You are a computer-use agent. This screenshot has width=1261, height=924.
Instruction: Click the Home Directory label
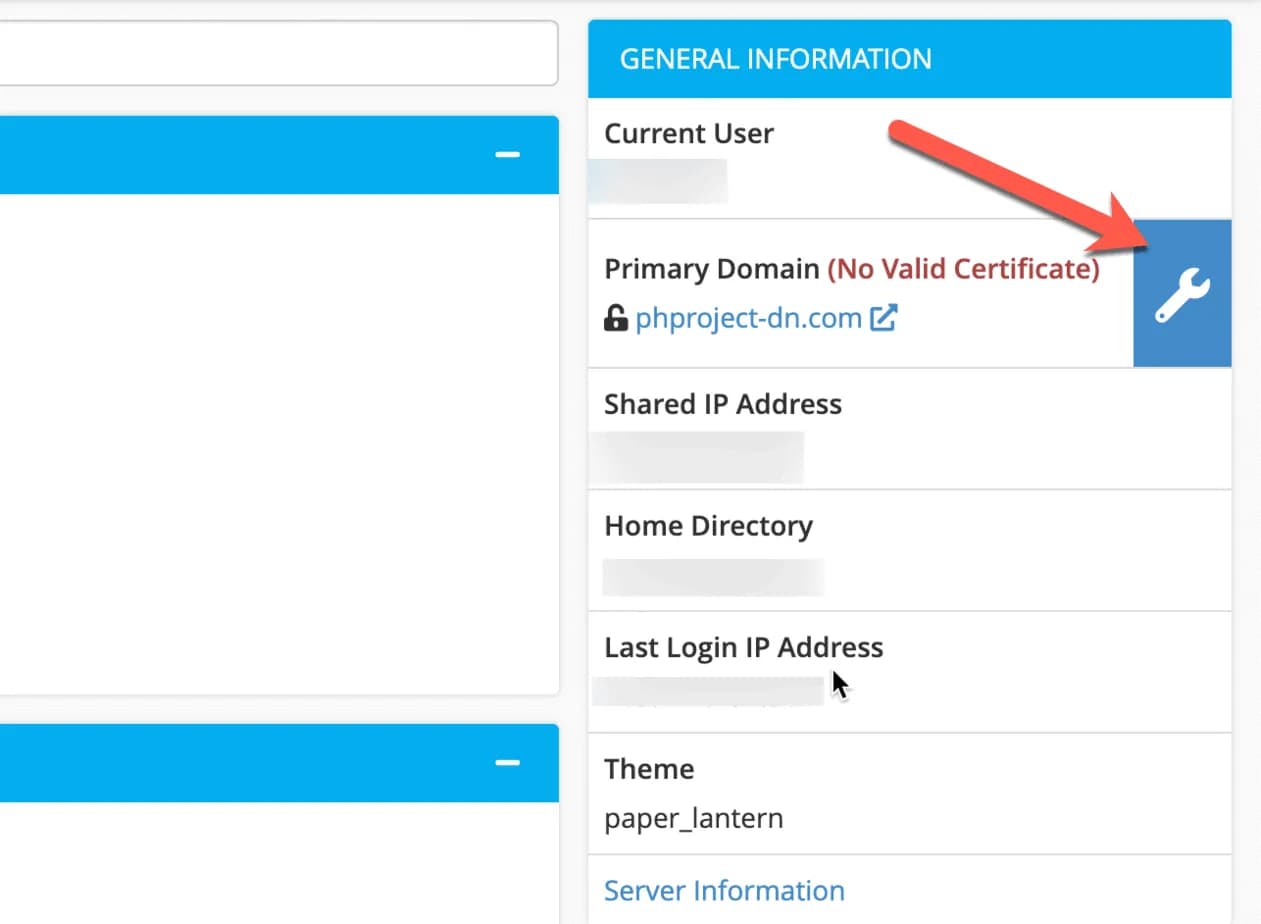tap(708, 526)
